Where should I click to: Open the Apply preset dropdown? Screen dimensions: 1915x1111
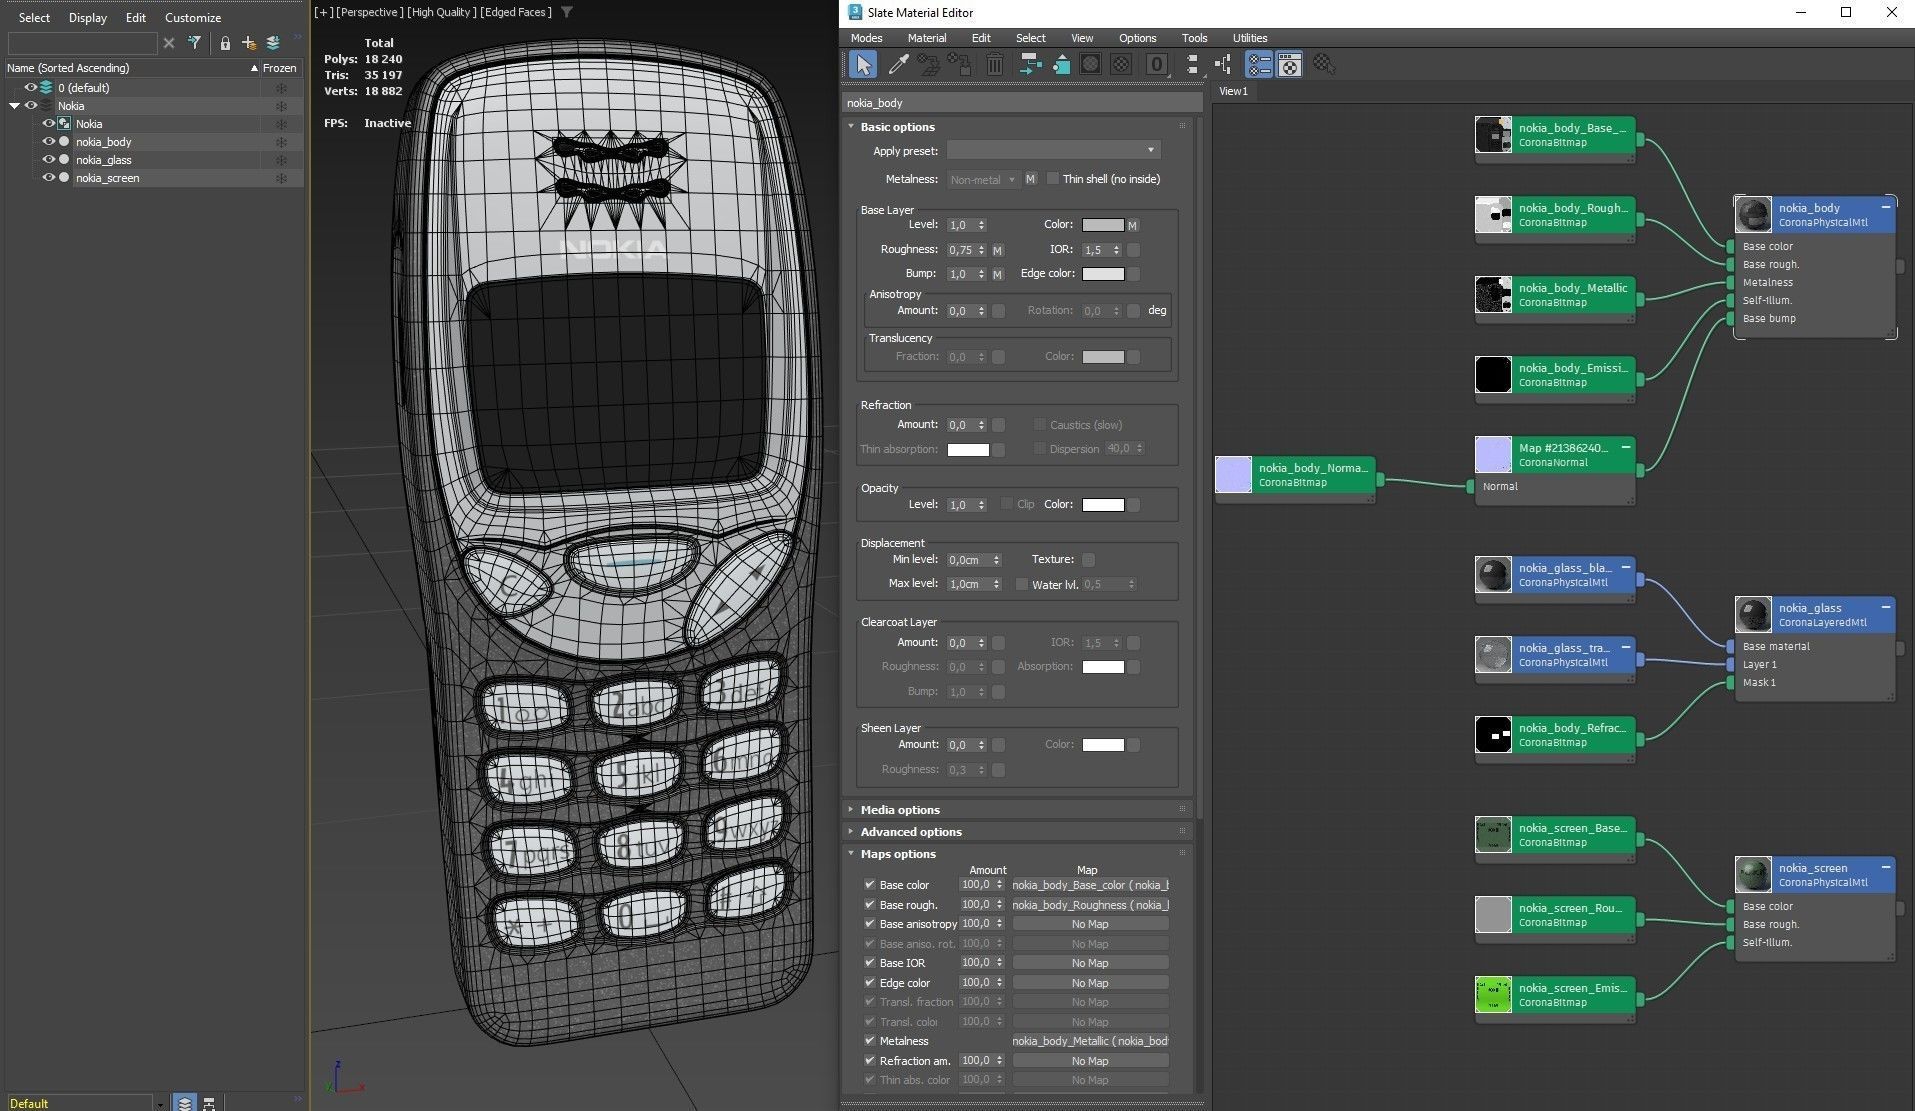1053,151
